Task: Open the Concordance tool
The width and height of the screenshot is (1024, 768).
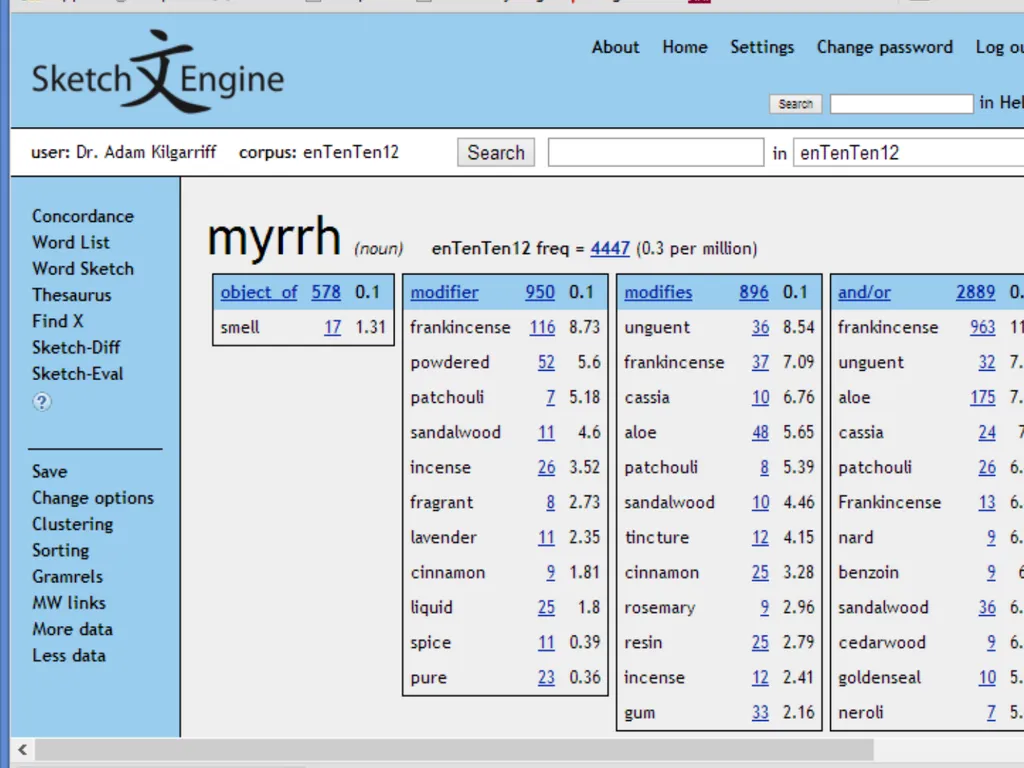Action: [83, 216]
